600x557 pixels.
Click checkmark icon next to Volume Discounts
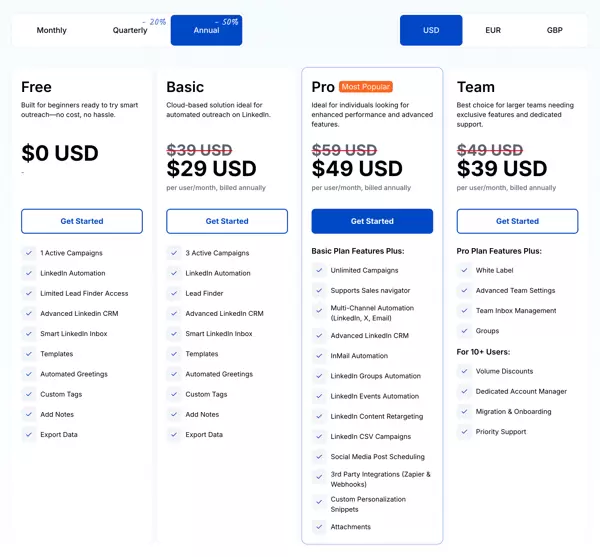[465, 371]
